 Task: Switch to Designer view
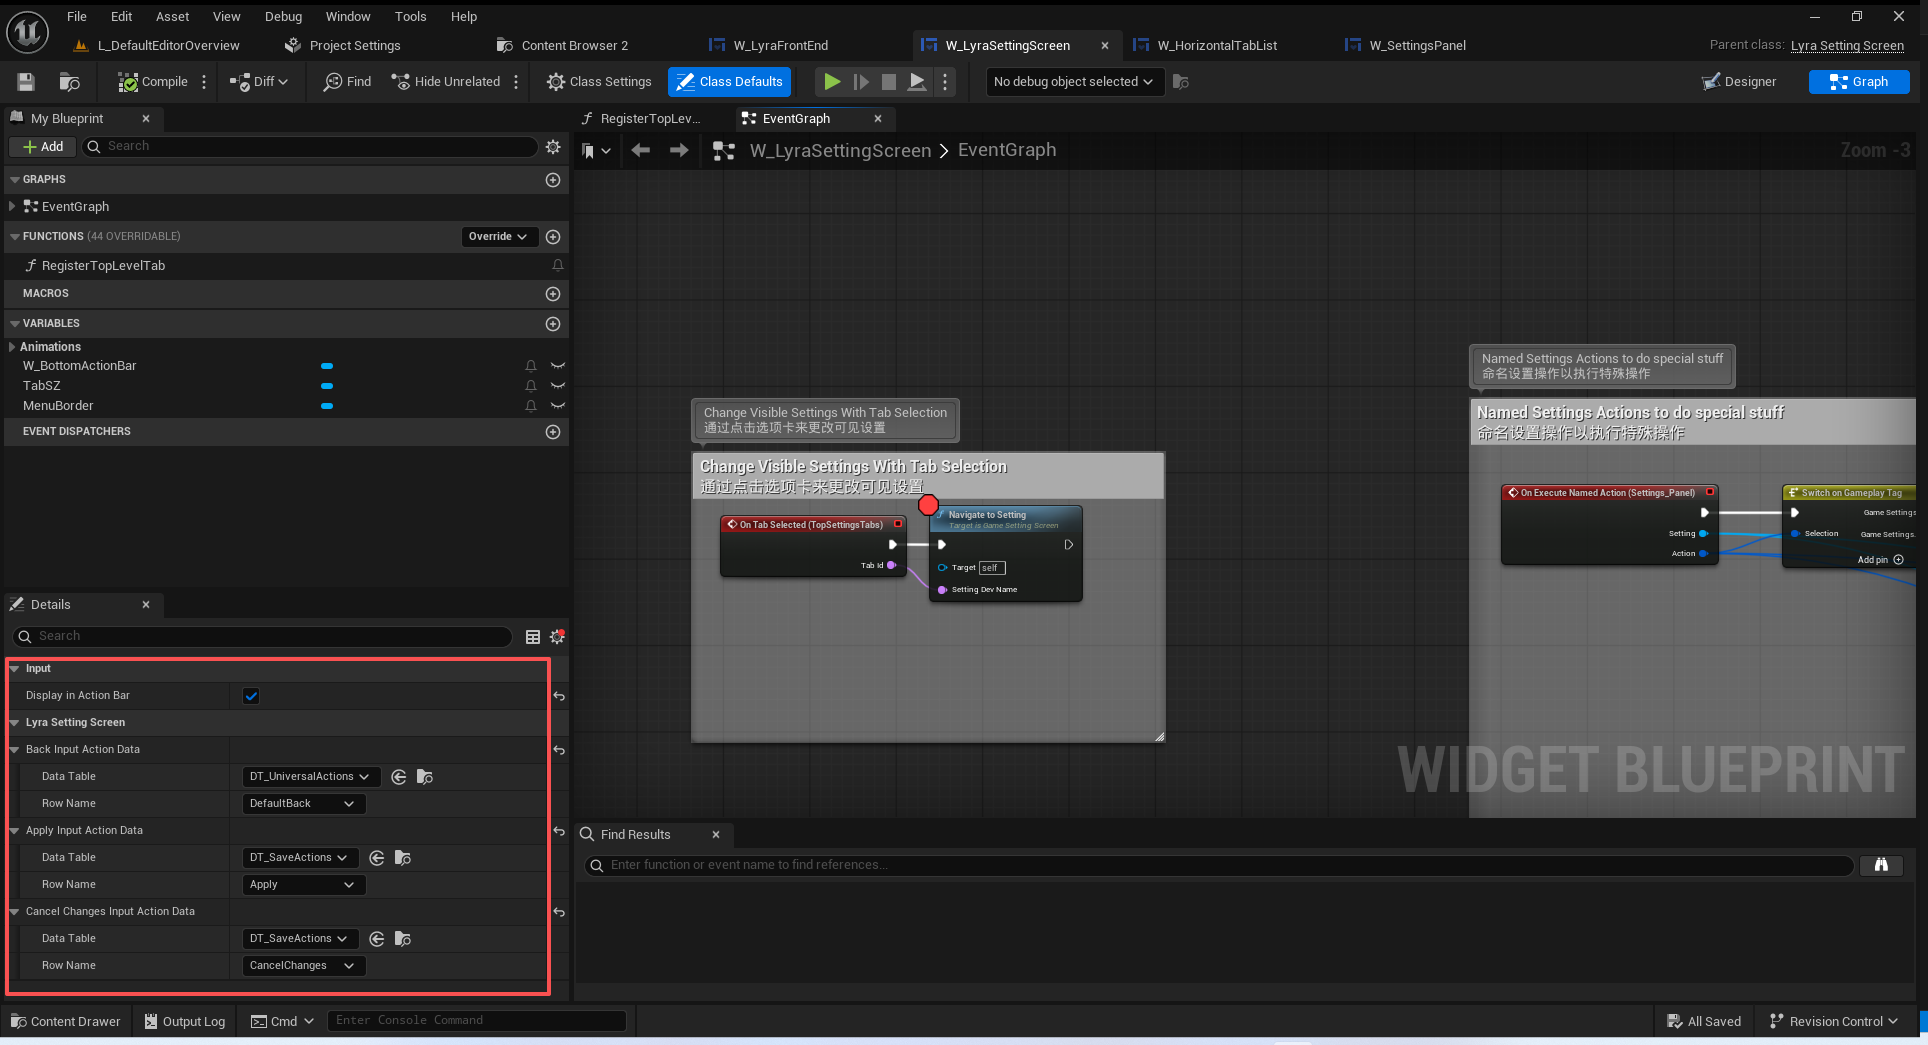(x=1739, y=82)
